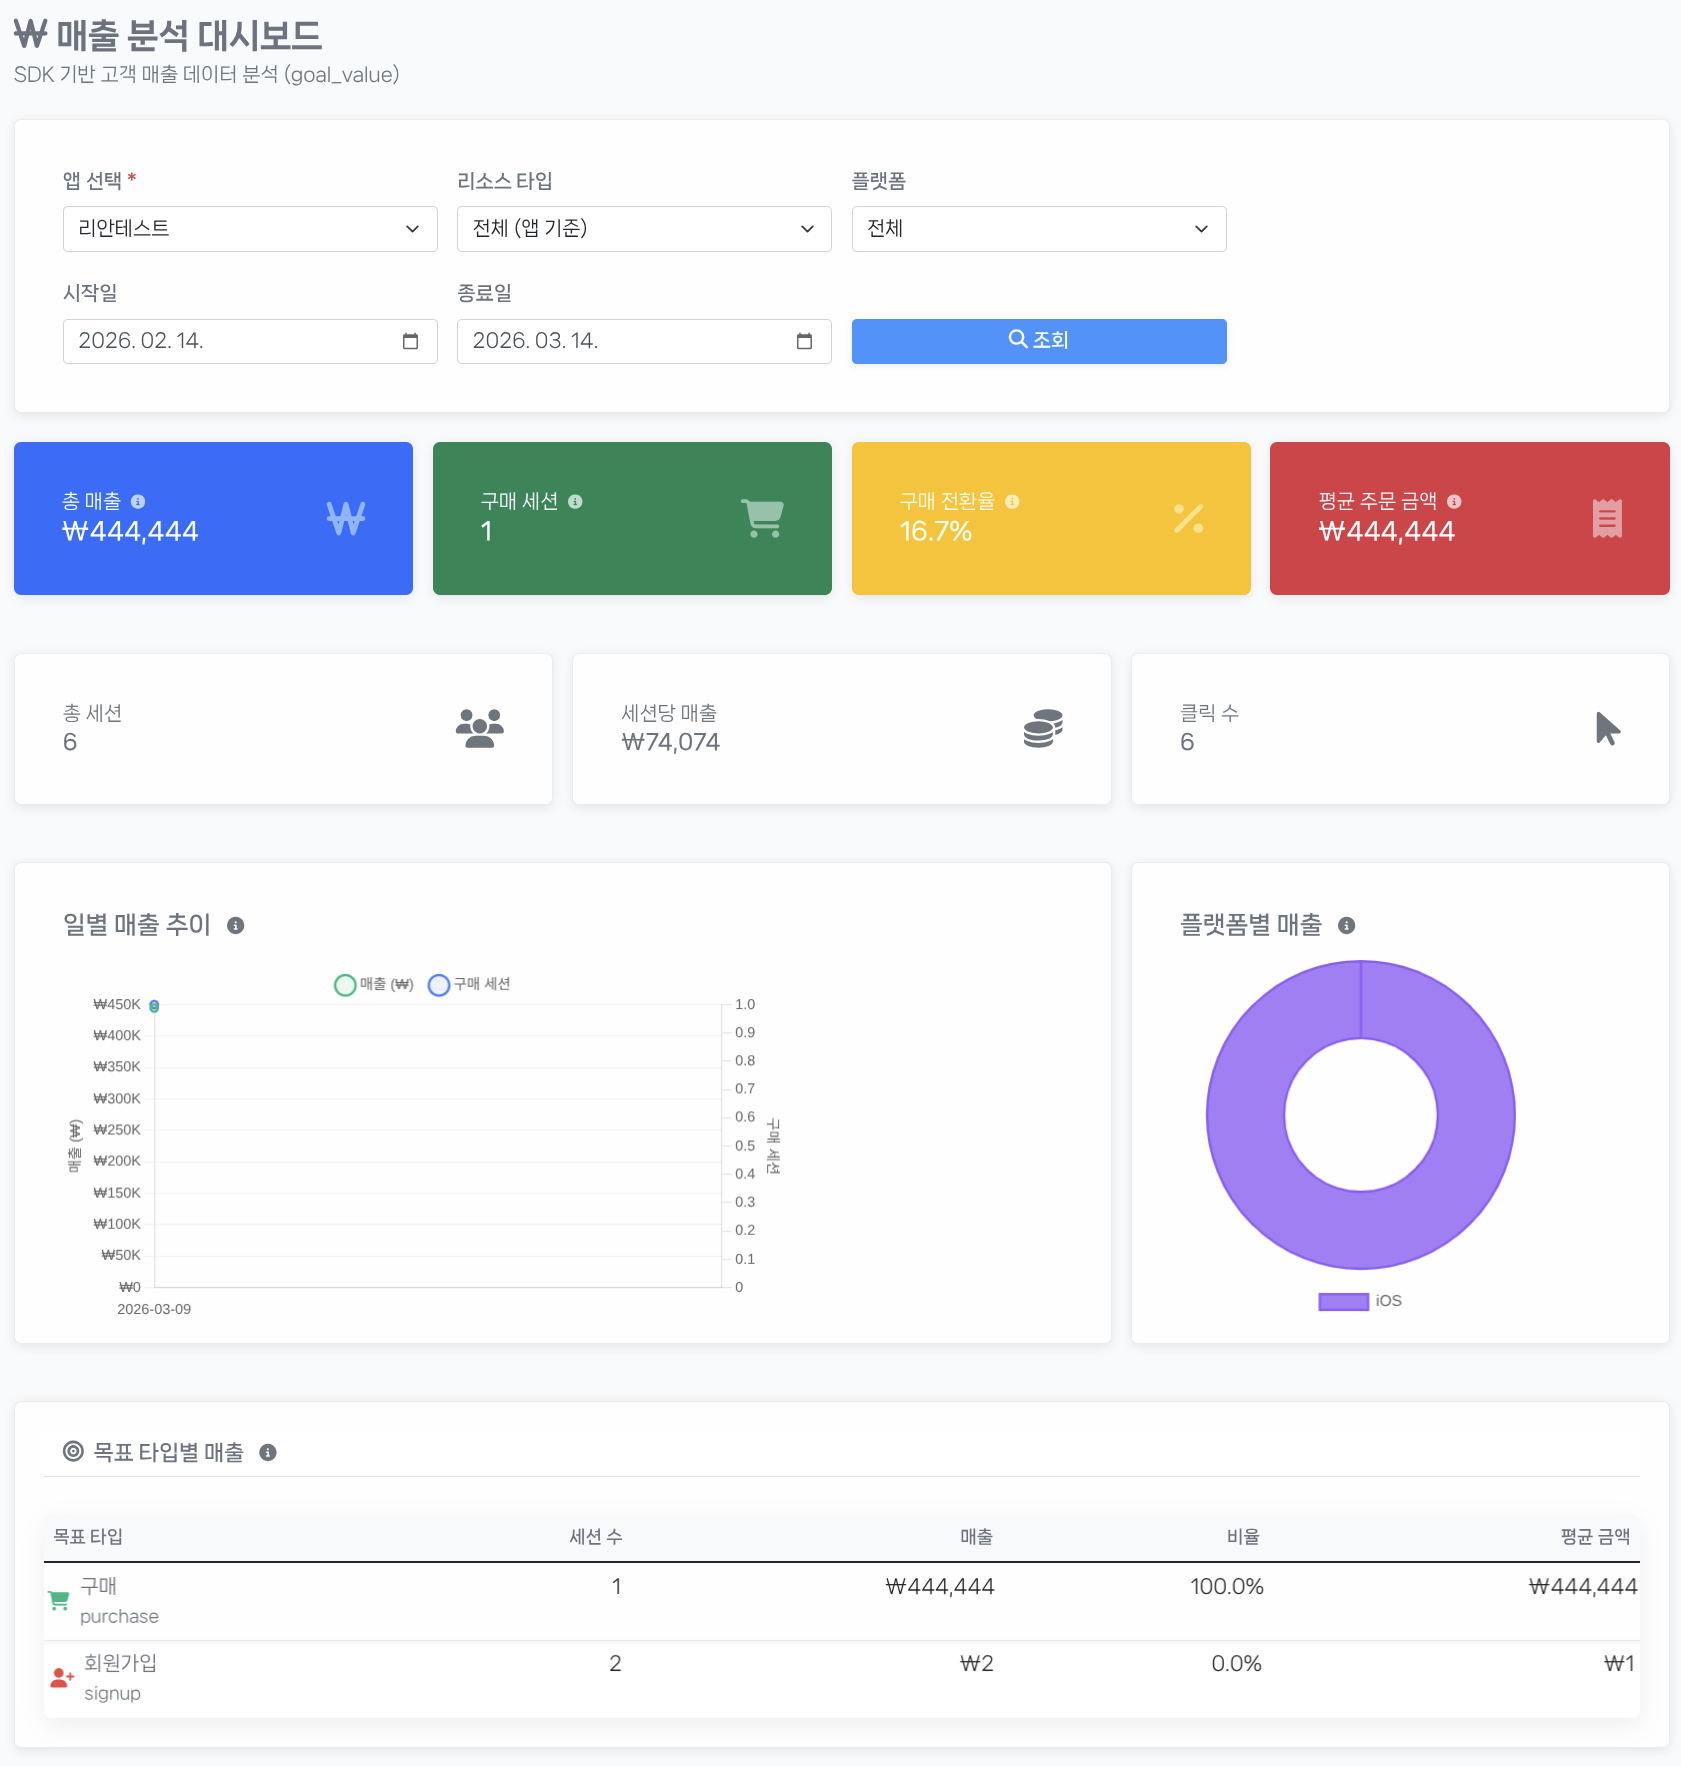Viewport: 1681px width, 1766px height.
Task: Open calendar picker for 종료일 field
Action: click(804, 342)
